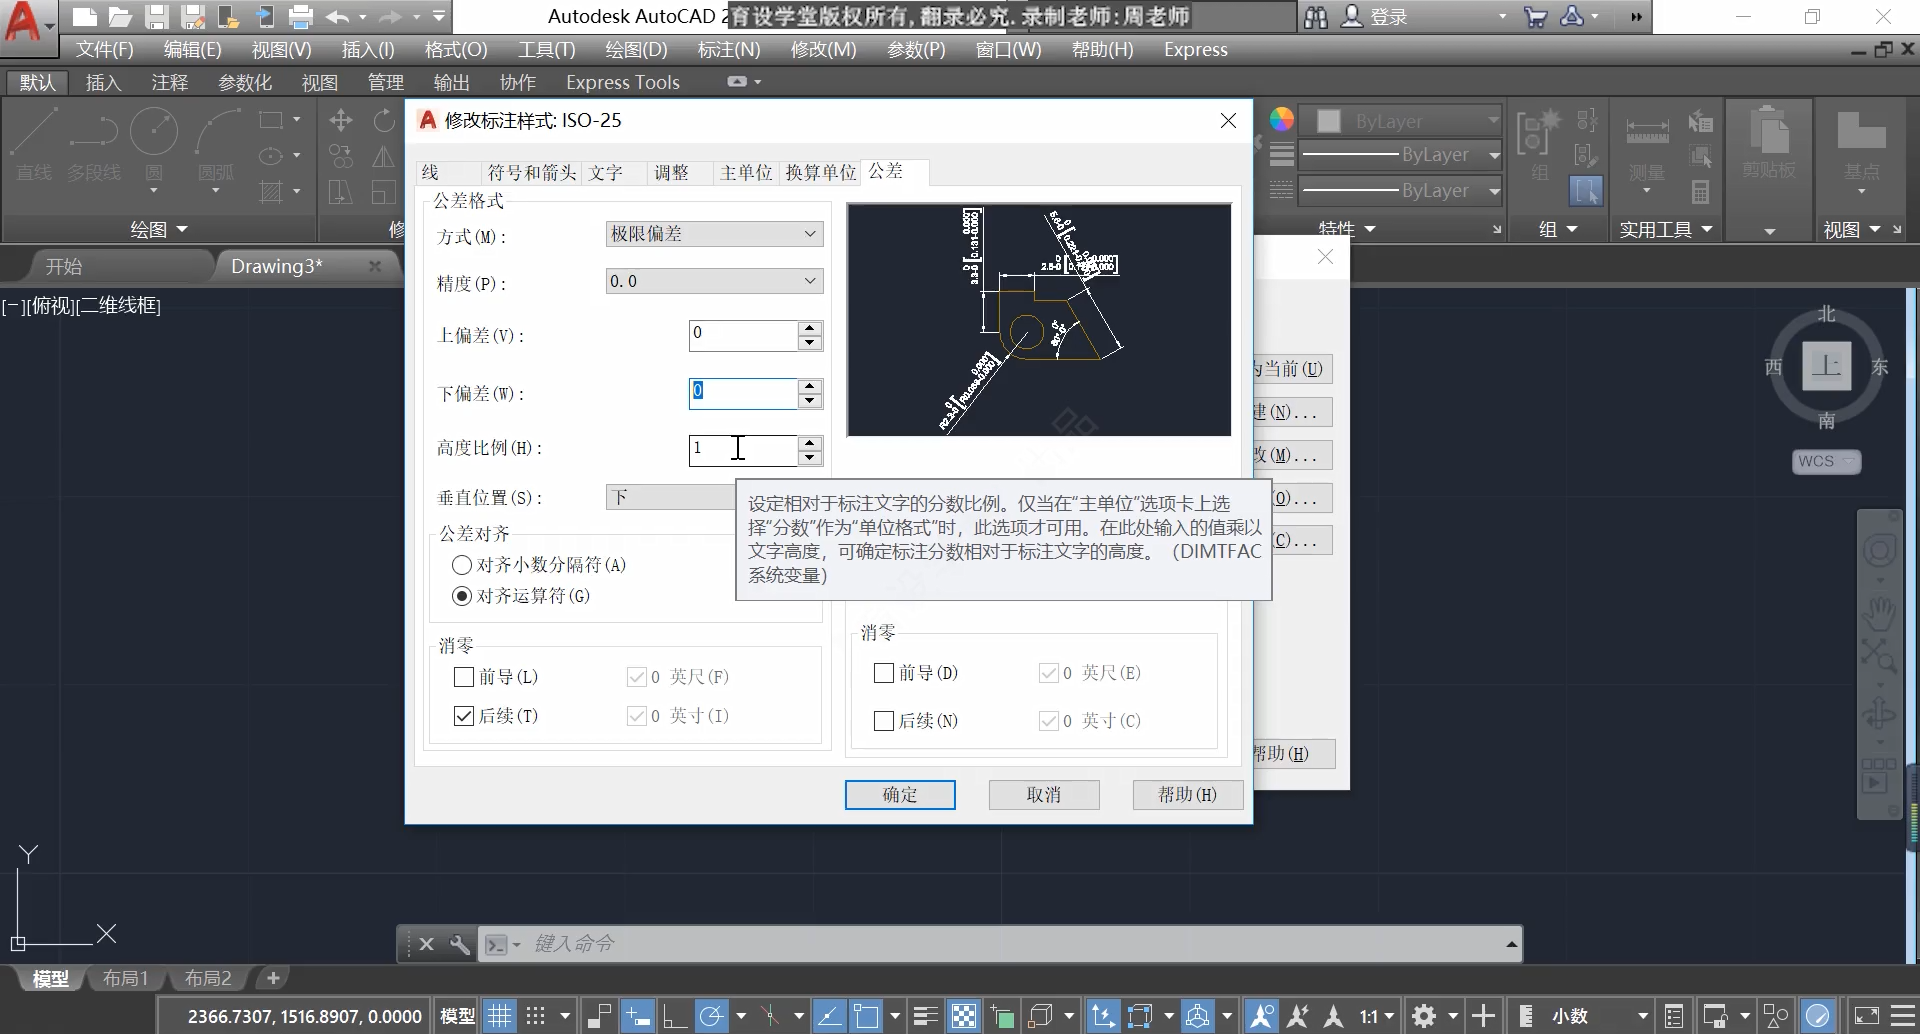Screen dimensions: 1920x1034
Task: Click the Save icon in quick access toolbar
Action: point(156,17)
